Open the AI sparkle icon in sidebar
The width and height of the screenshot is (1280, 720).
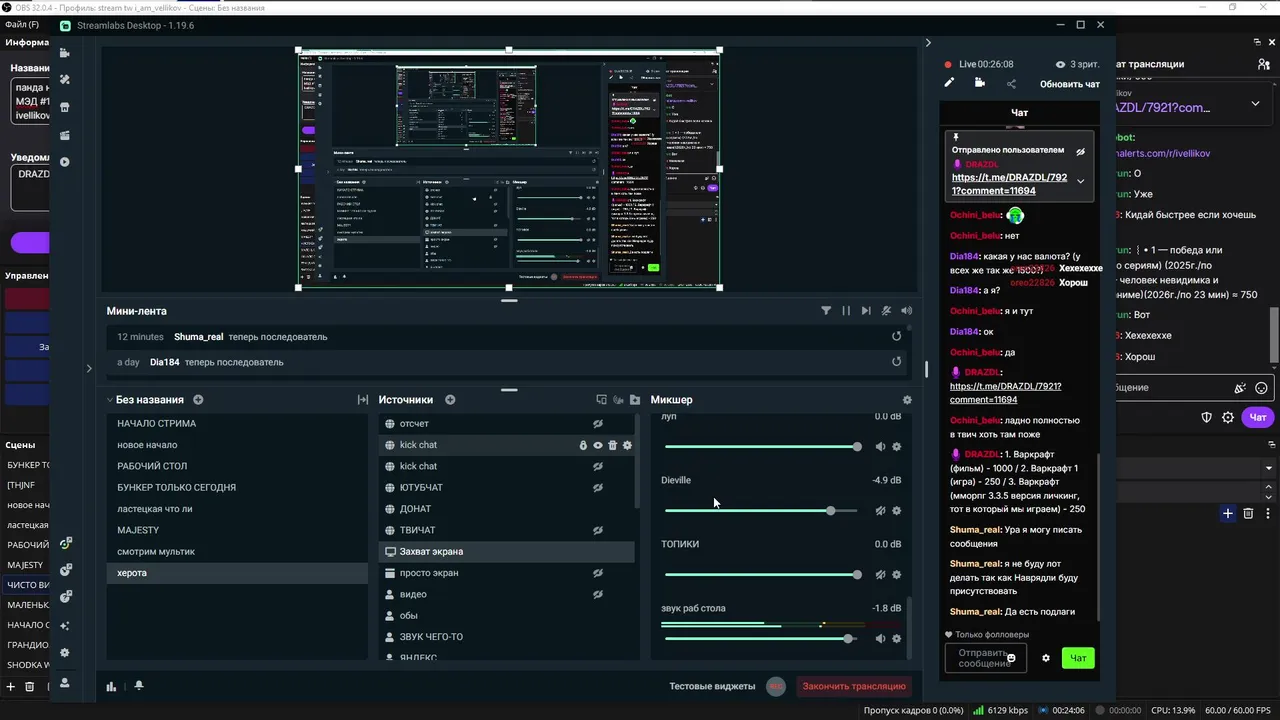pos(65,625)
